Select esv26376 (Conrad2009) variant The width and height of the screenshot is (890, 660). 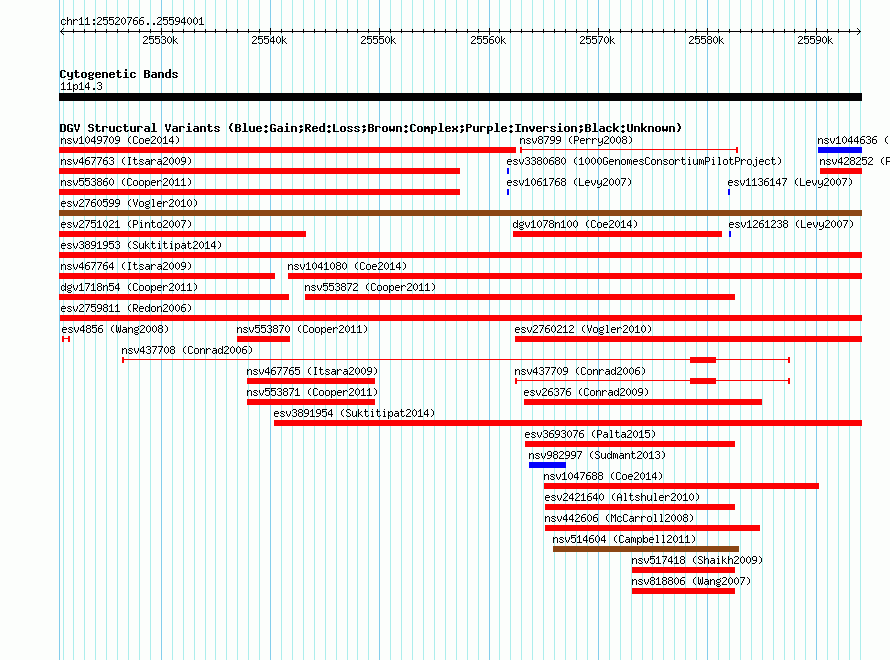643,402
